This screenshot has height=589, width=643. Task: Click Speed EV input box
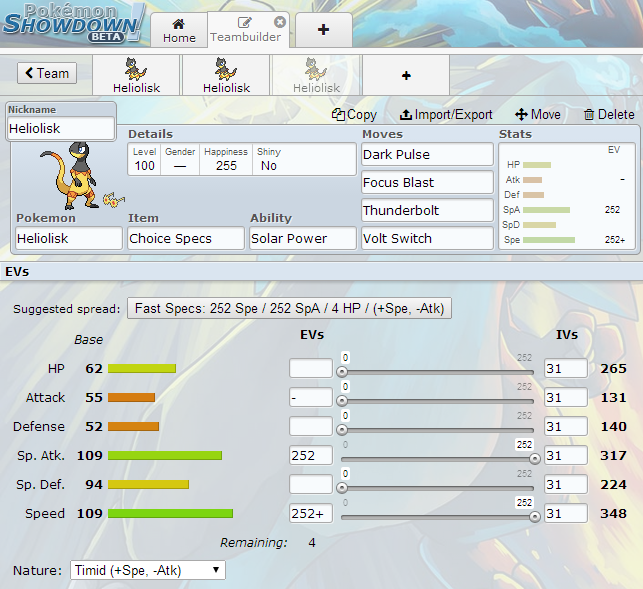click(311, 514)
